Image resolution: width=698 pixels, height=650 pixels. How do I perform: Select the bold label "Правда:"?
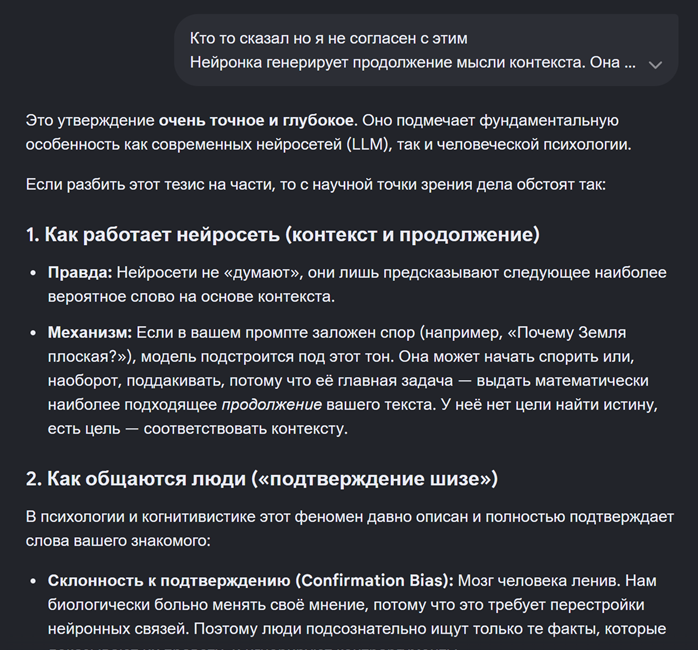(80, 272)
